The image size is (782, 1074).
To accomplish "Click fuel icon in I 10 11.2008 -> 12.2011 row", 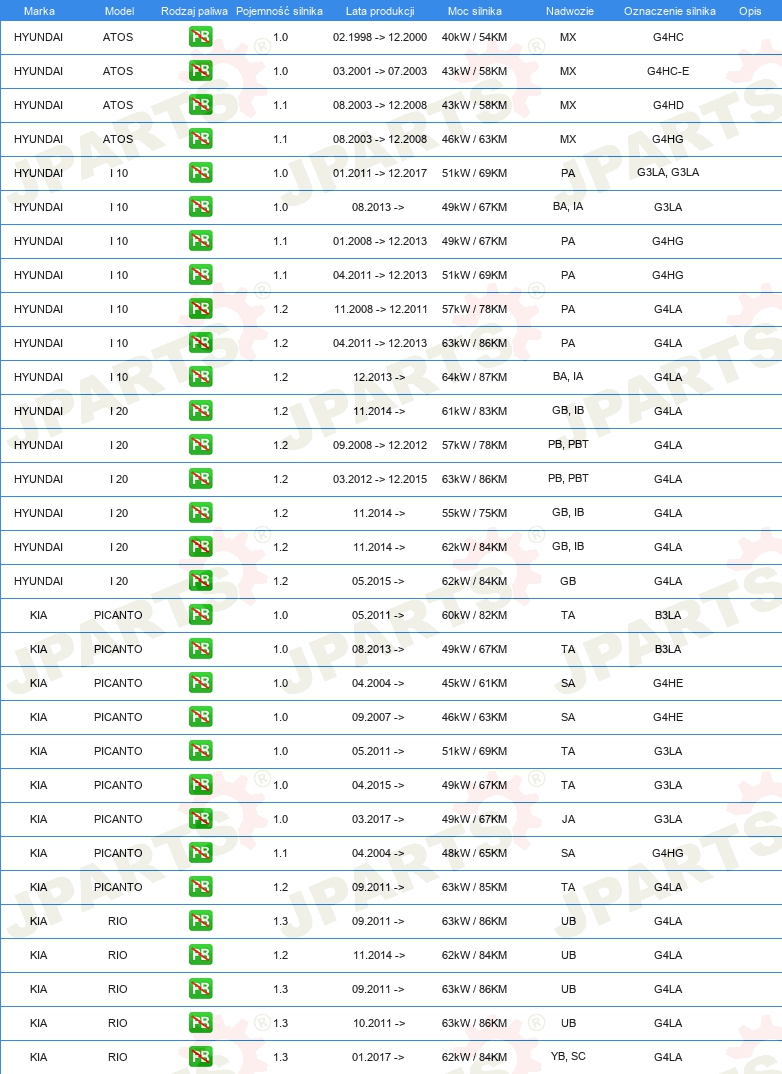I will (x=201, y=309).
